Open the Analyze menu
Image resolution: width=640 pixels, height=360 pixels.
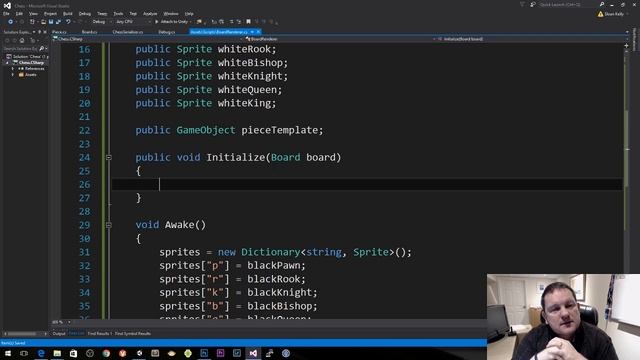[150, 13]
